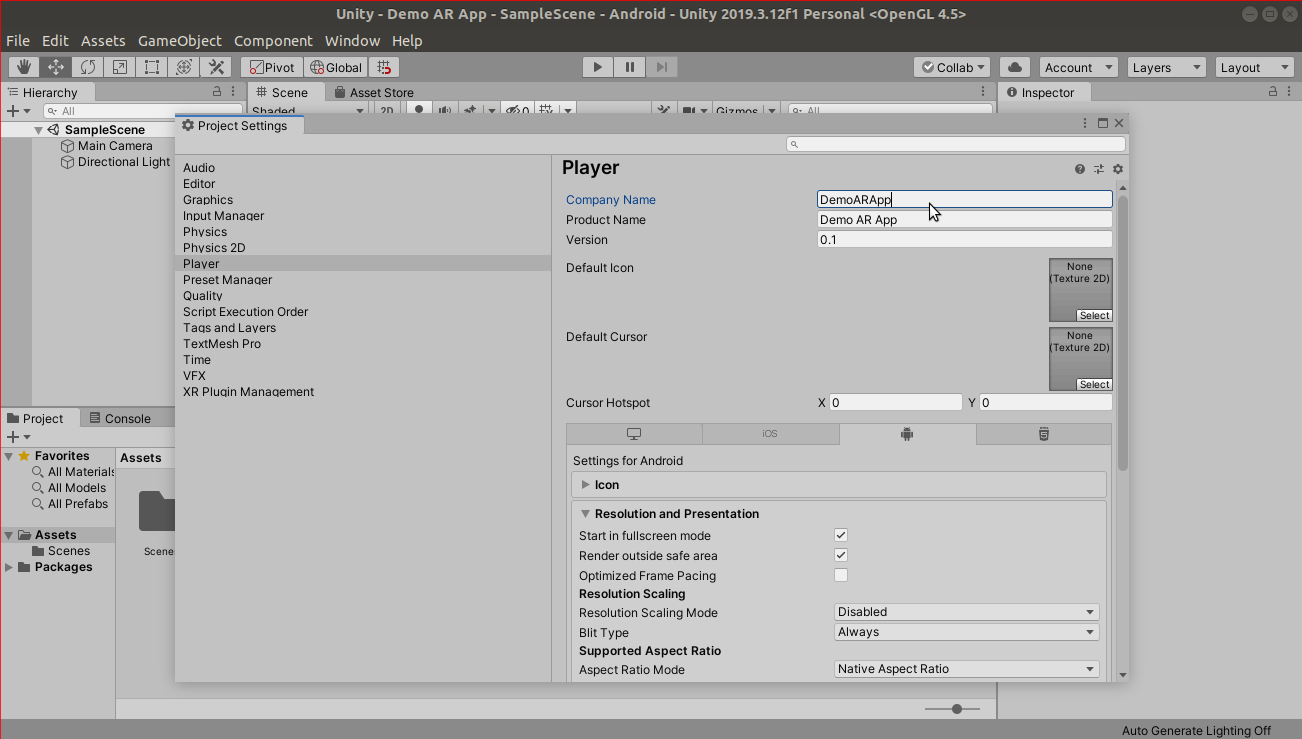Enable Optimized Frame Pacing checkbox
Image resolution: width=1302 pixels, height=739 pixels.
click(x=841, y=576)
